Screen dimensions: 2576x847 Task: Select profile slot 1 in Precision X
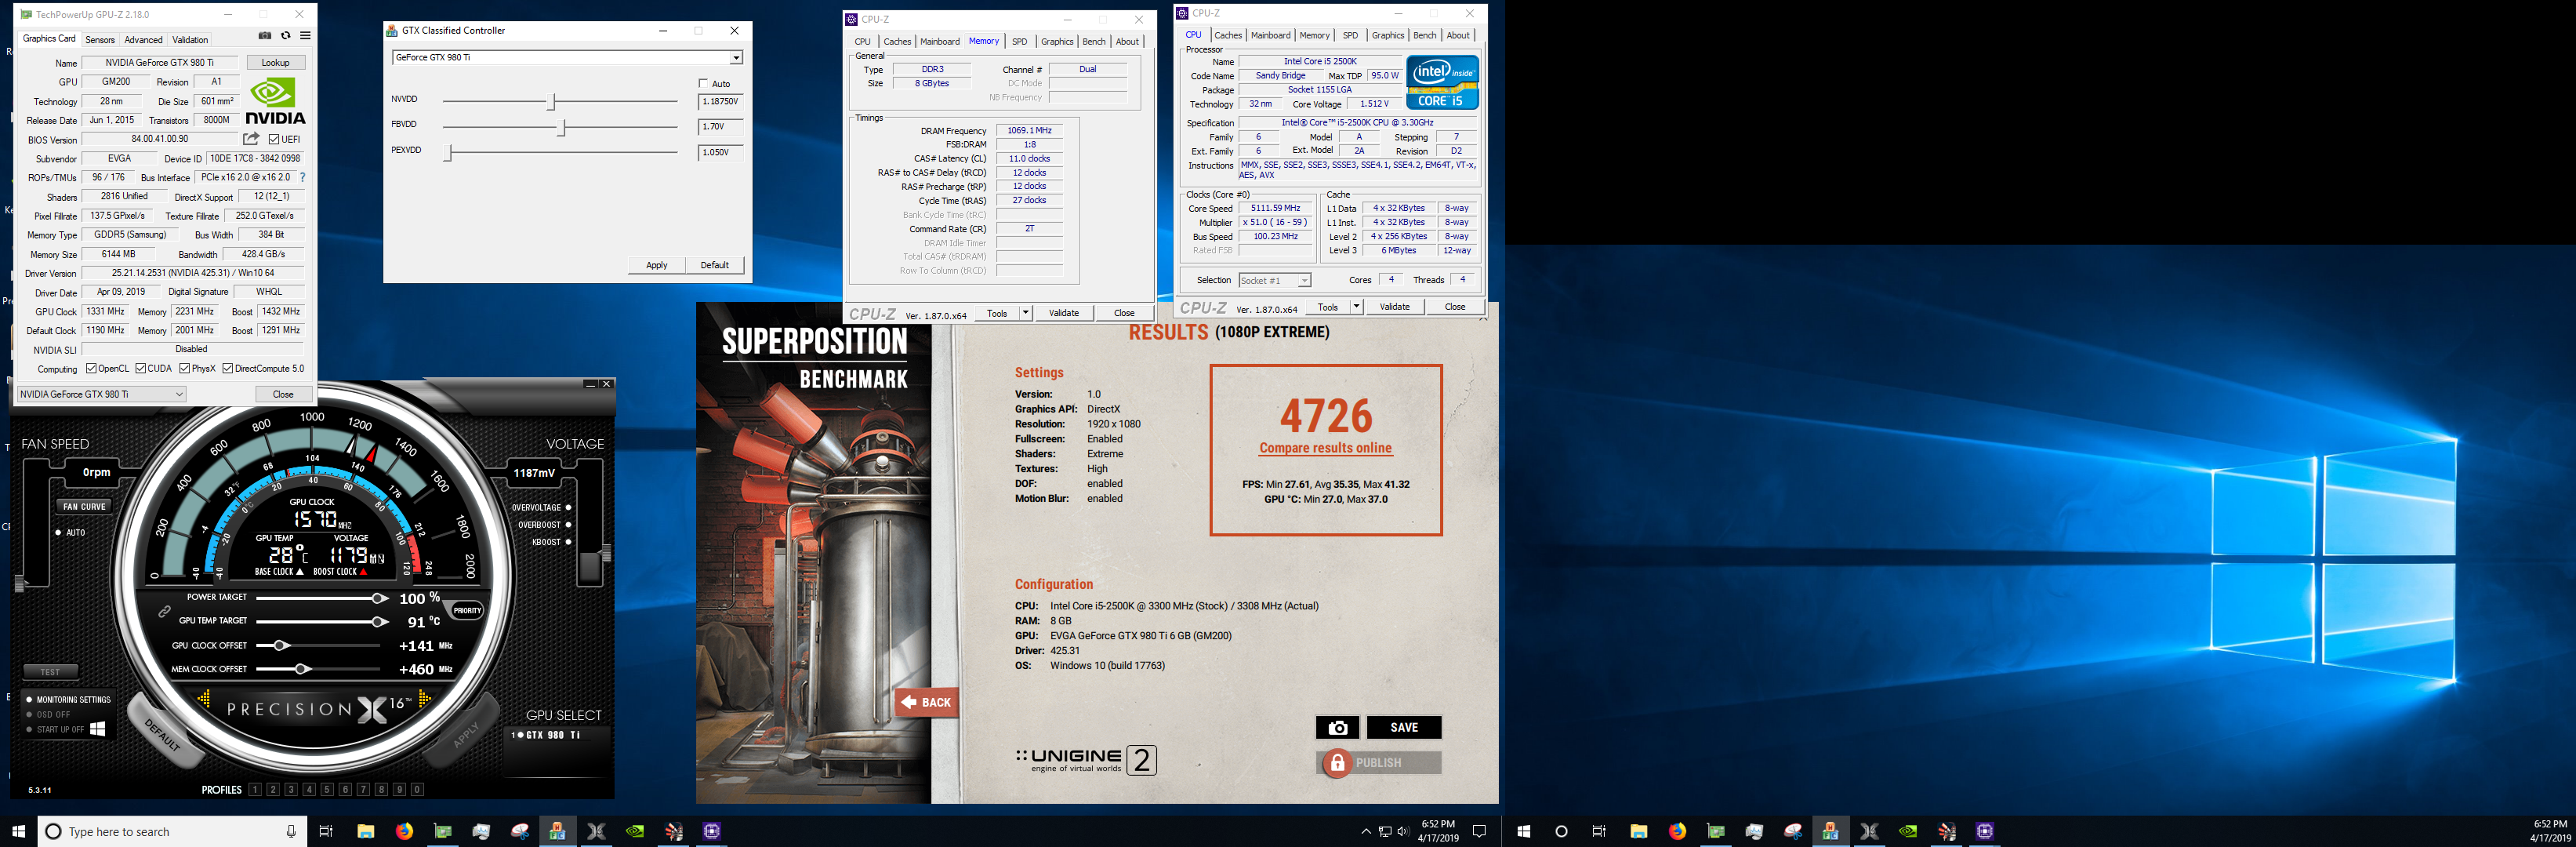click(255, 789)
